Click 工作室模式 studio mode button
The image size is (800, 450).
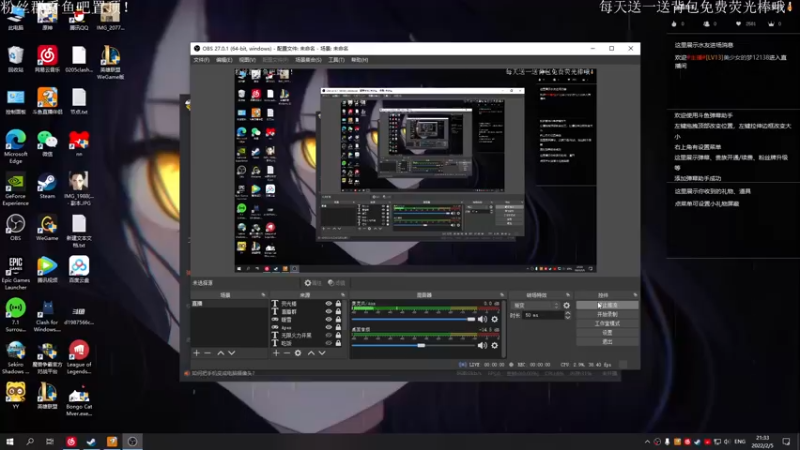tap(607, 323)
